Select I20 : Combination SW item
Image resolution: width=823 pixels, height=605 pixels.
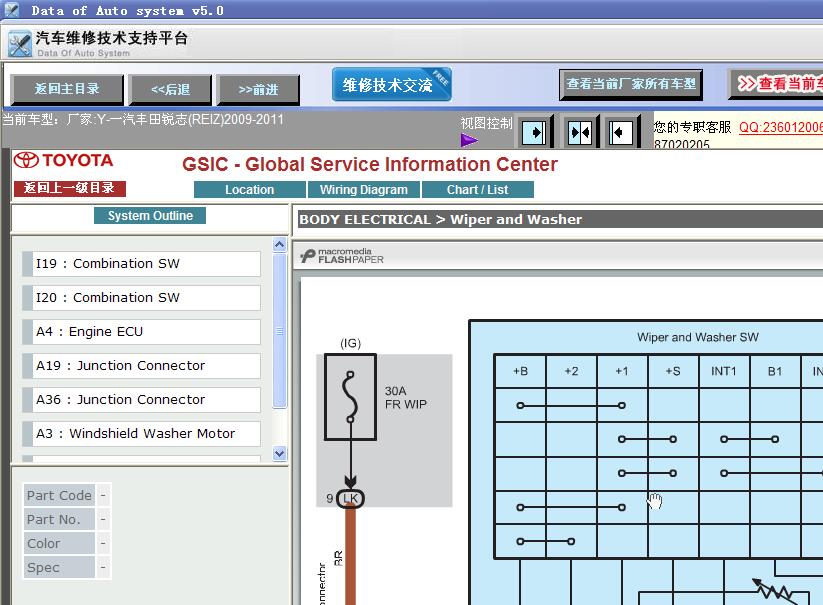click(142, 298)
